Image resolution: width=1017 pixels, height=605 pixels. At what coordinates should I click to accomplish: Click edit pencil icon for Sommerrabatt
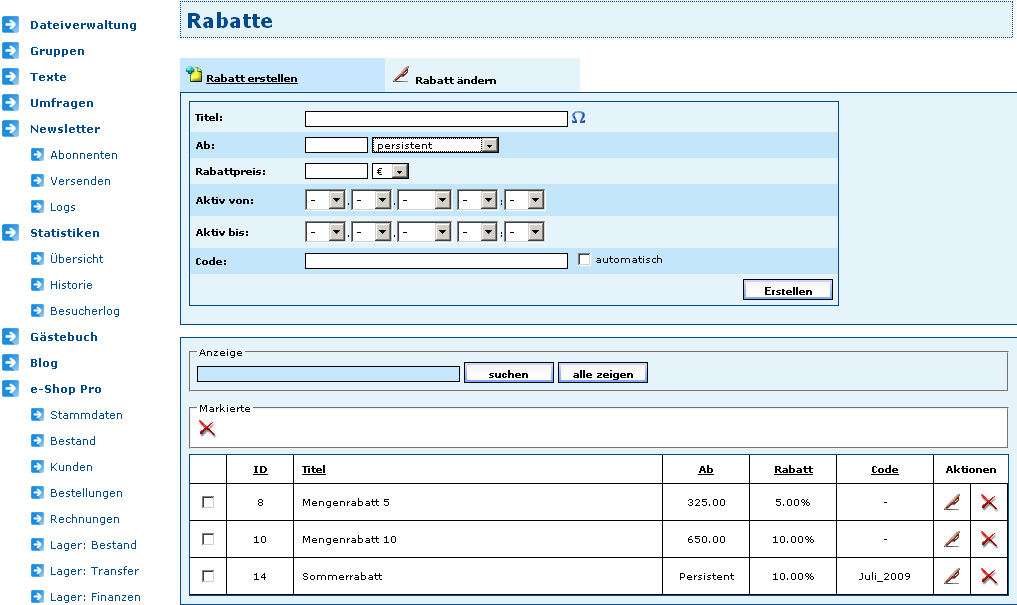pyautogui.click(x=952, y=576)
